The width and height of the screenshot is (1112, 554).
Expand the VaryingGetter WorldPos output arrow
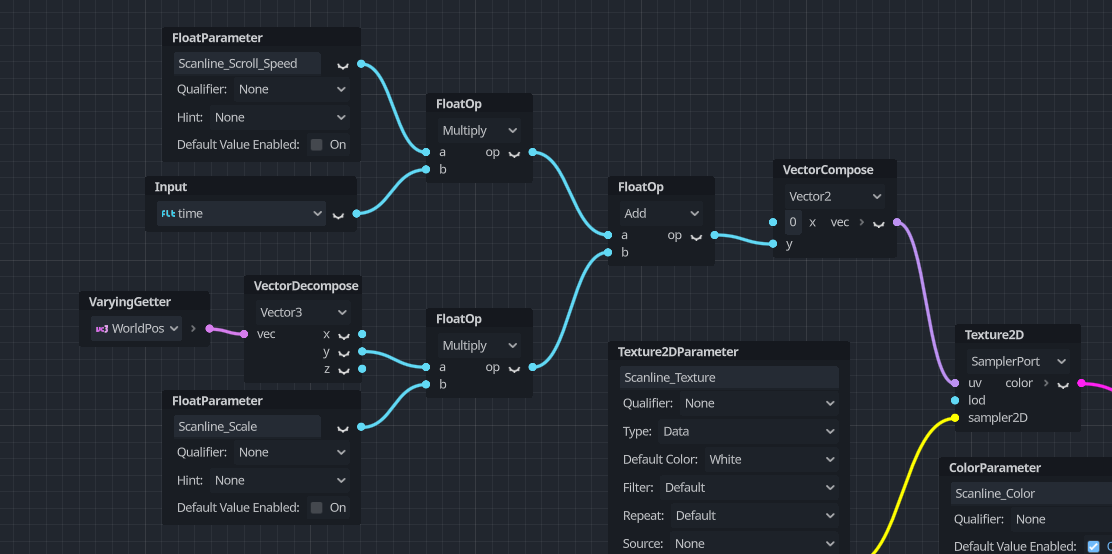pyautogui.click(x=193, y=328)
